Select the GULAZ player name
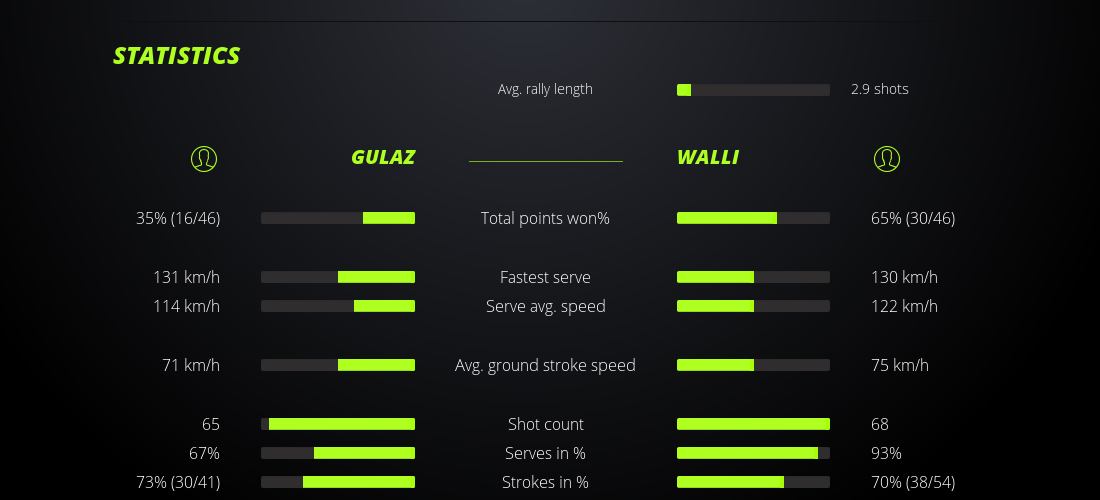 [383, 157]
